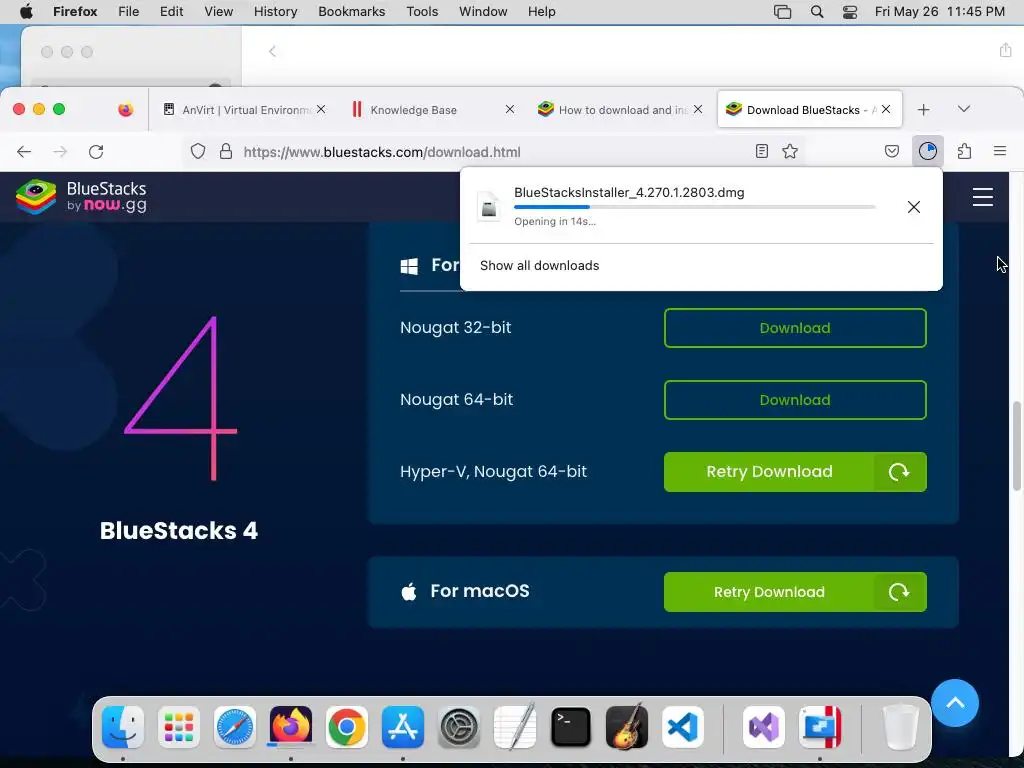The image size is (1024, 768).
Task: Open the Help menu
Action: coord(541,12)
